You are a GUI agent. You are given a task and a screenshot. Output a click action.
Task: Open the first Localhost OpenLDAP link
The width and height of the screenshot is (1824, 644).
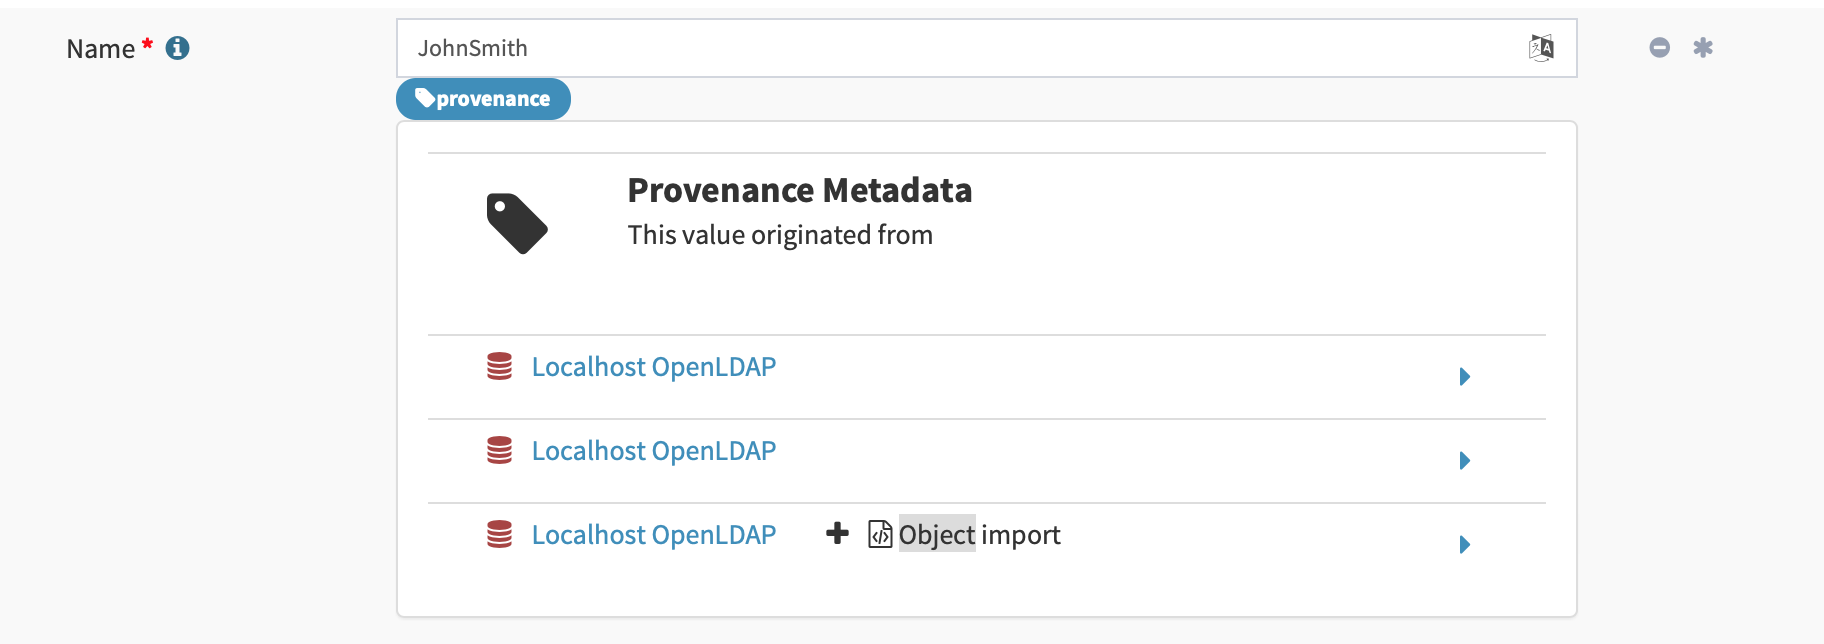654,366
